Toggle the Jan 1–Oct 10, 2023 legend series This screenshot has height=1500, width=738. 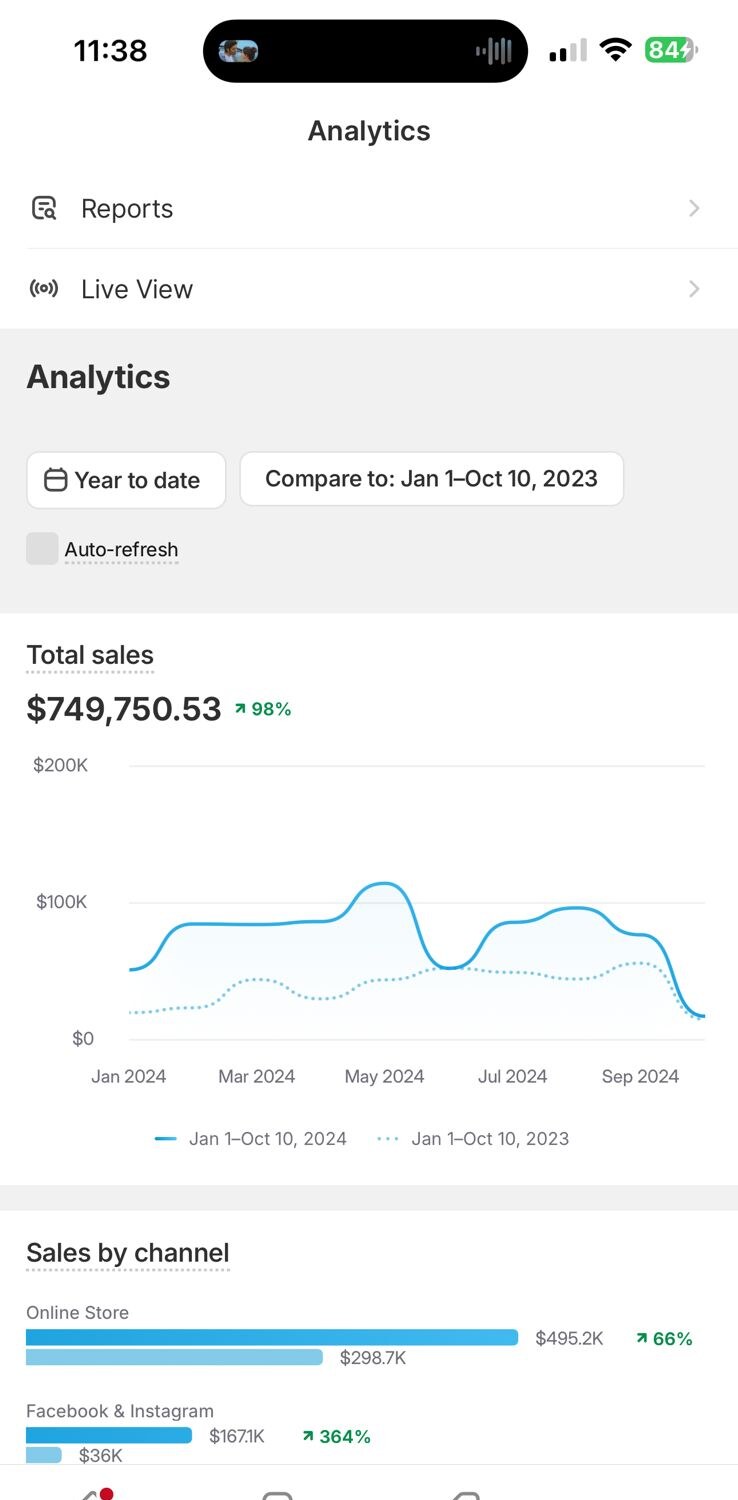[473, 1138]
